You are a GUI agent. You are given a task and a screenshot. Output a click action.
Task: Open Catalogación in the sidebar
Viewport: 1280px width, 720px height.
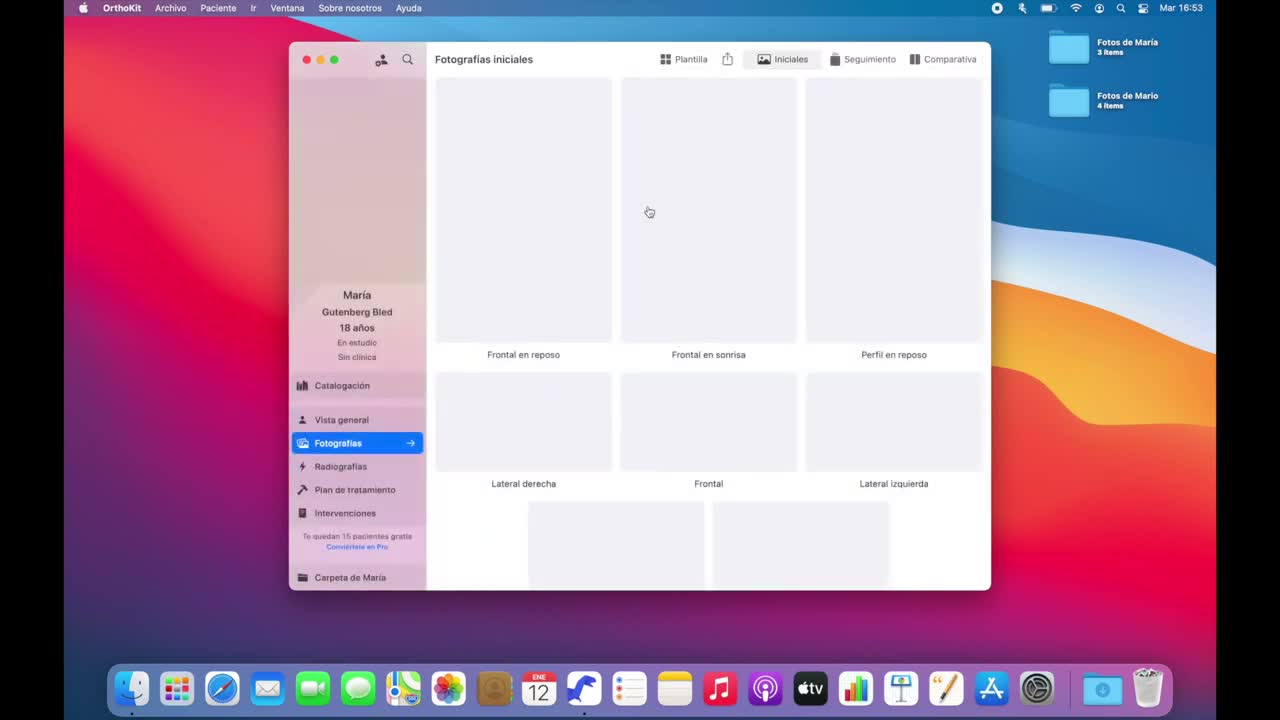coord(357,386)
